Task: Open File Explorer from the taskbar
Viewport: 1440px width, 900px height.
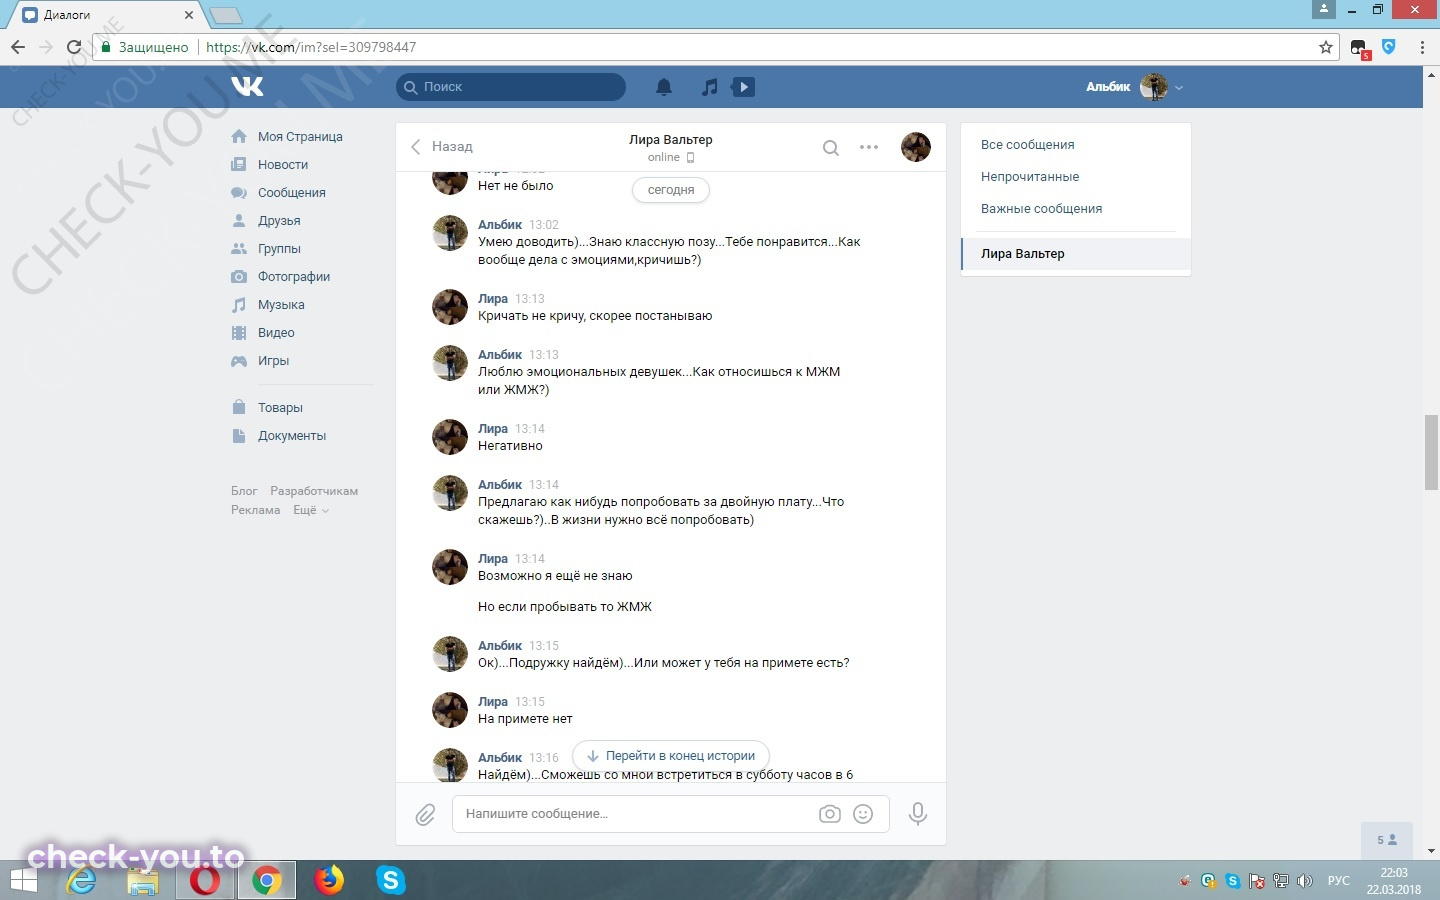Action: [143, 880]
